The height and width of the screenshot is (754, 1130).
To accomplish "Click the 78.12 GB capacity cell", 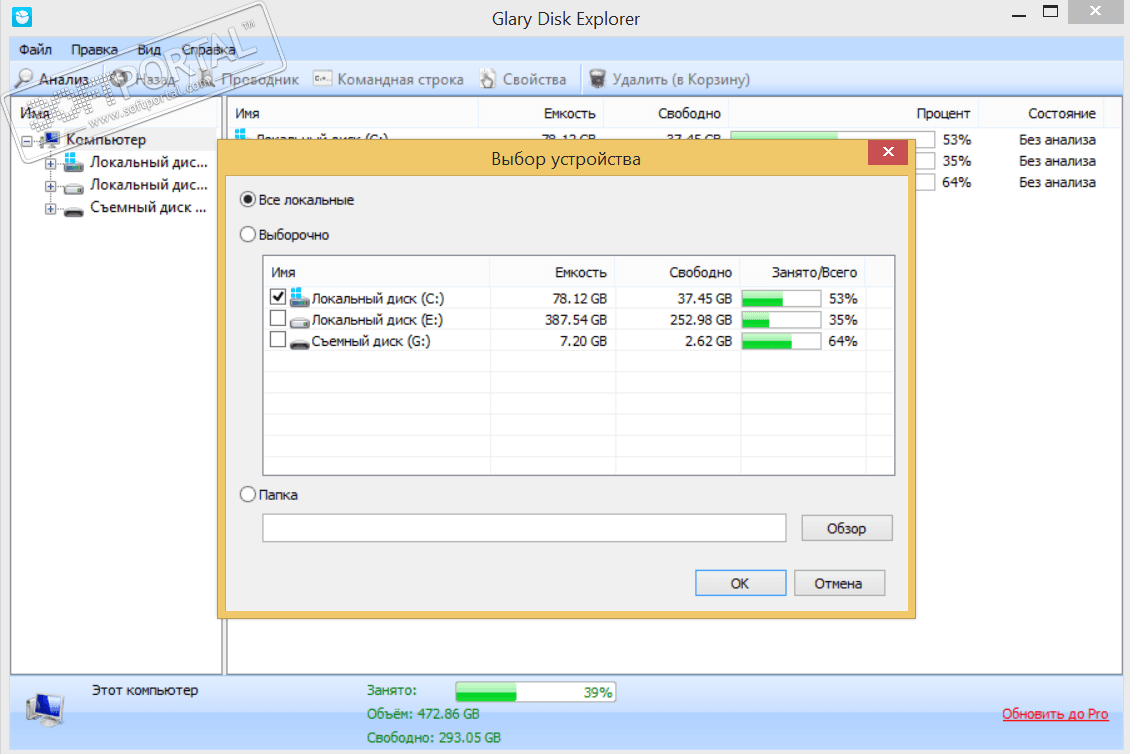I will click(579, 298).
